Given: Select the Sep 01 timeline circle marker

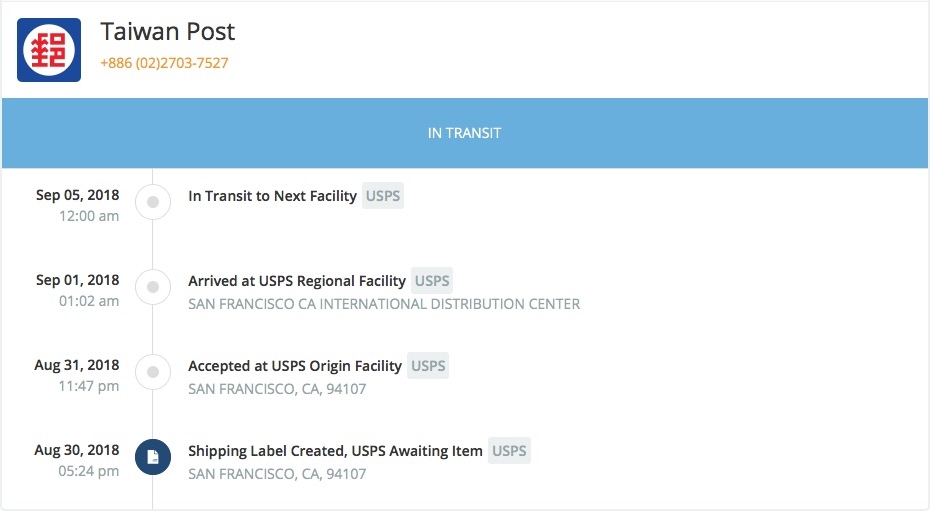Looking at the screenshot, I should [153, 287].
